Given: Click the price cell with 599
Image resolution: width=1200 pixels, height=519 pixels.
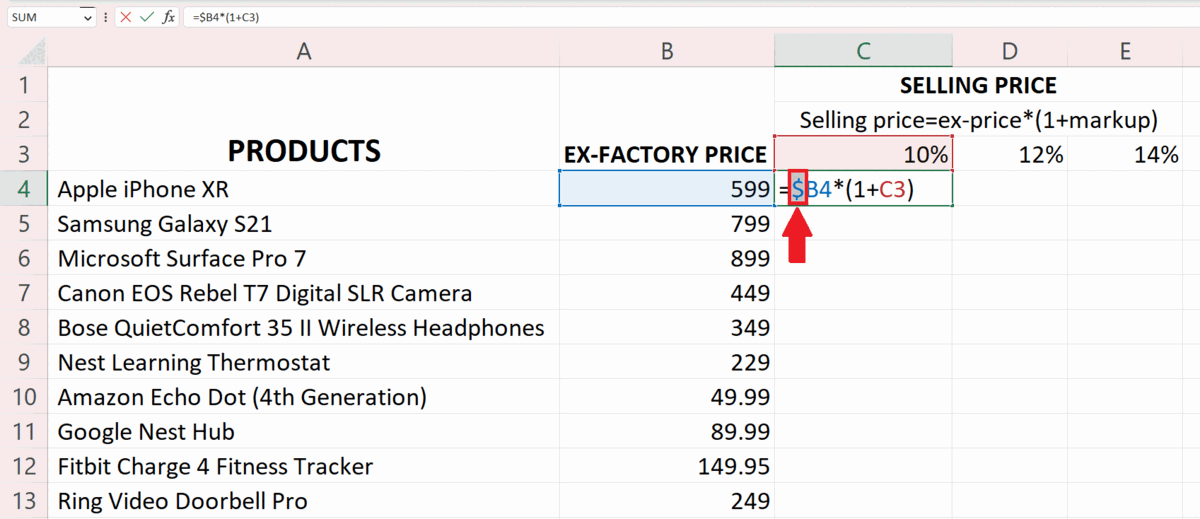Looking at the screenshot, I should coord(667,188).
